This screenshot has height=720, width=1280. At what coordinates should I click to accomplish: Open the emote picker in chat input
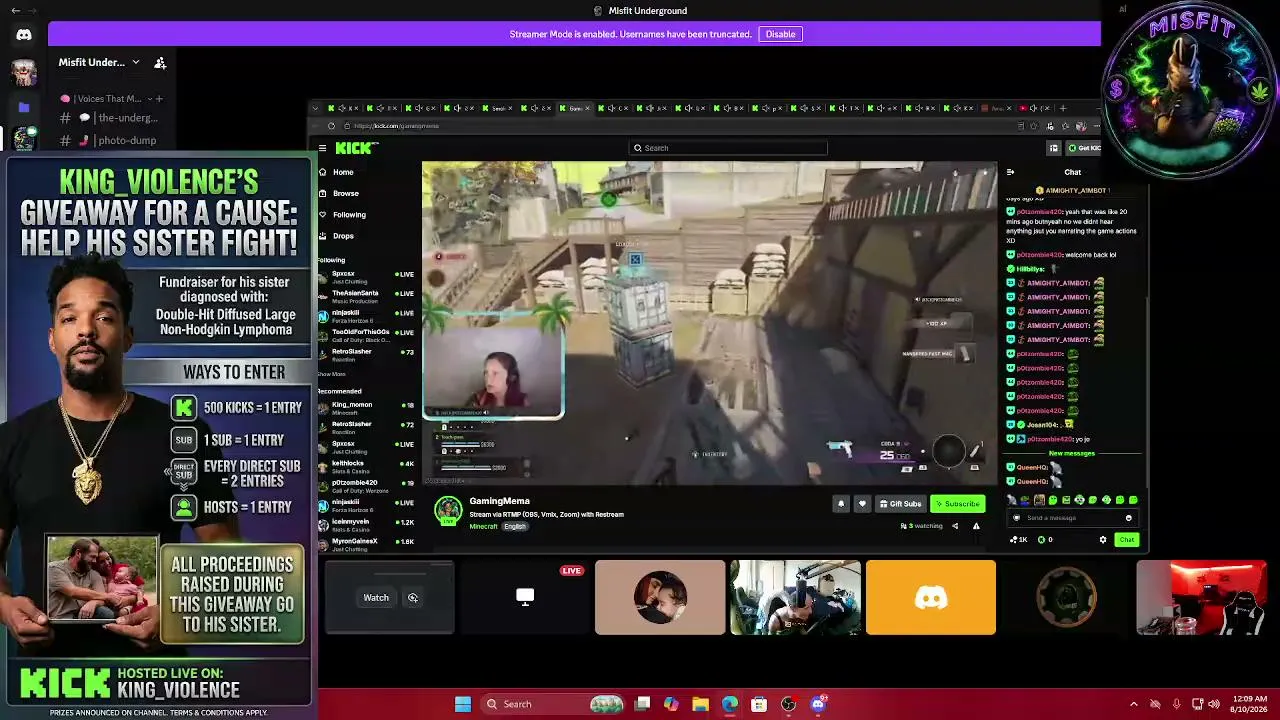coord(1128,518)
